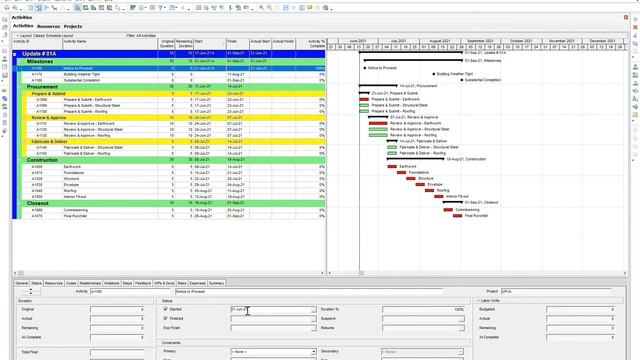Open the Resume date picker button
Viewport: 640px width, 360px height.
click(462, 328)
